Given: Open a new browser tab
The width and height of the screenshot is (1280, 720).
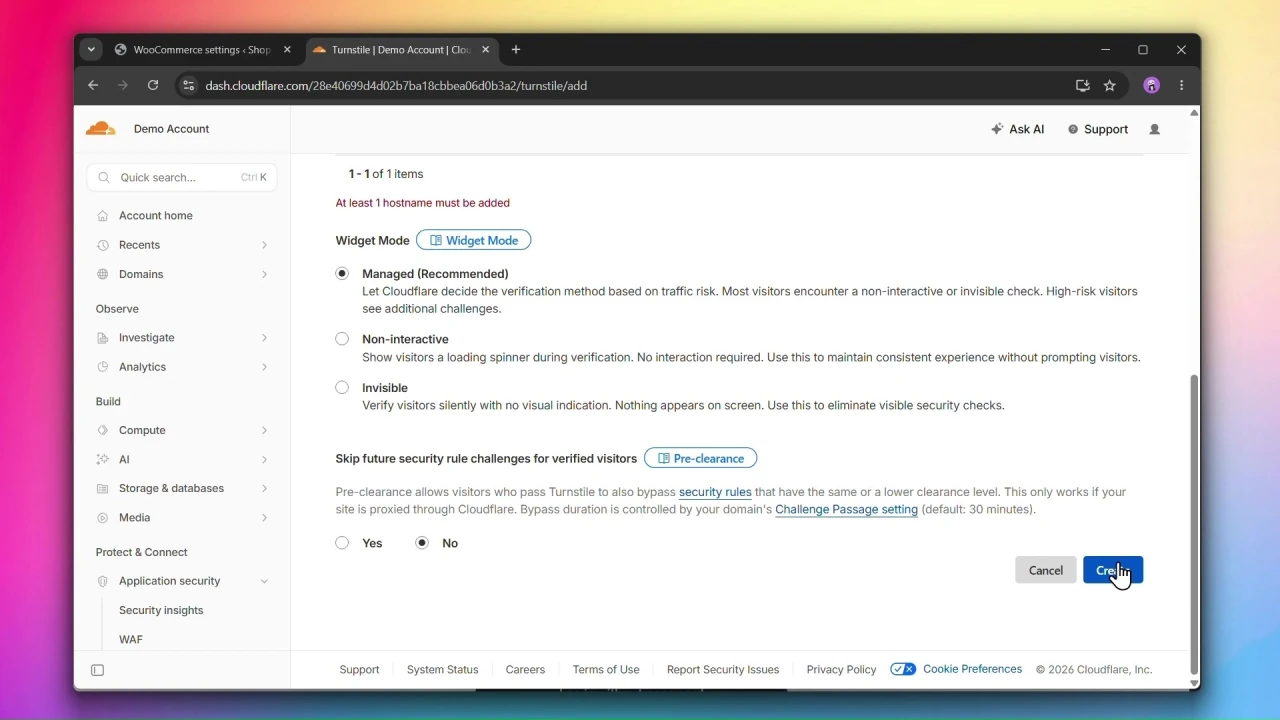Looking at the screenshot, I should coord(516,49).
